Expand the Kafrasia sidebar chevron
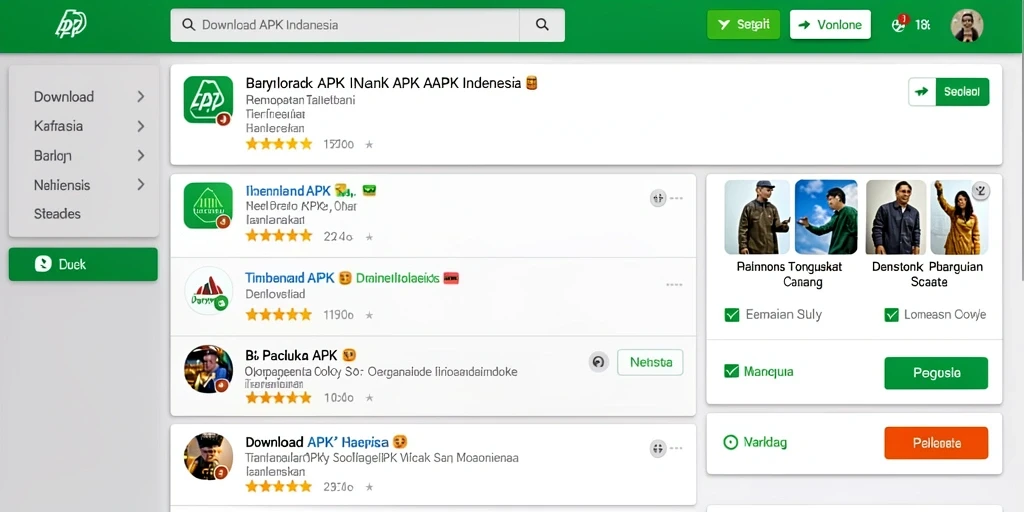1024x512 pixels. (x=140, y=126)
